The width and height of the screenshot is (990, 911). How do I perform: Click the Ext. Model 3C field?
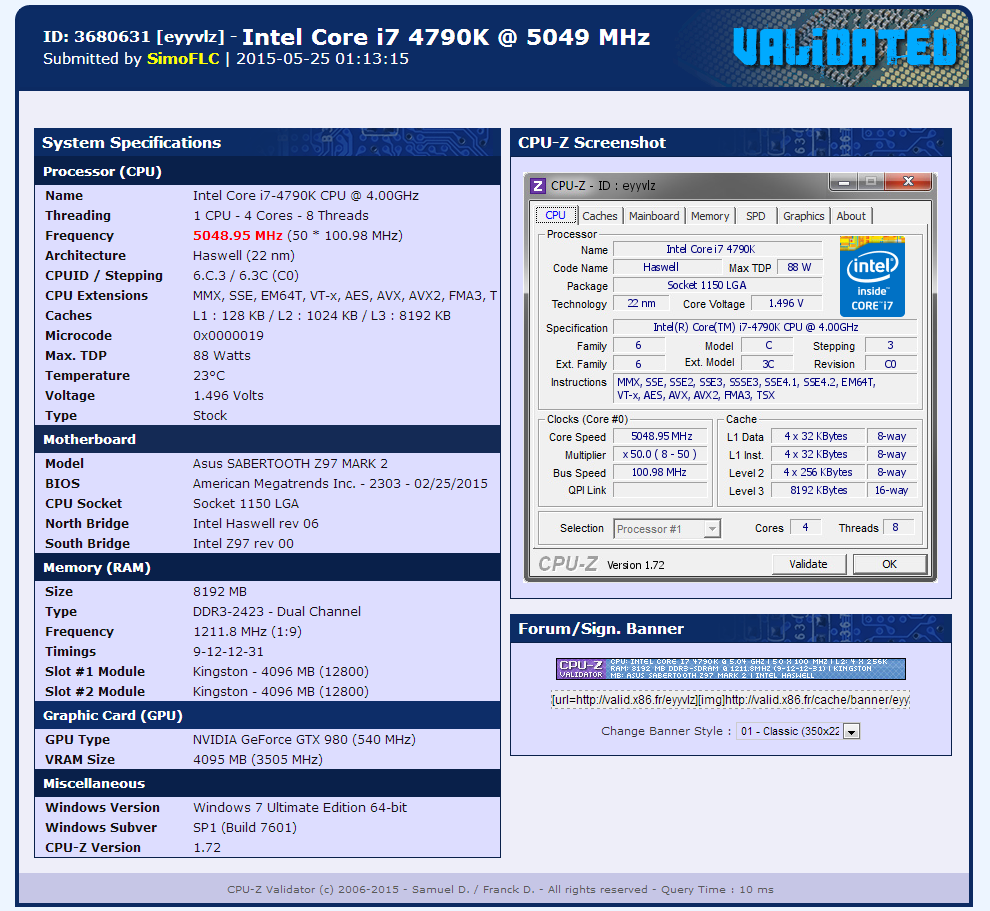(768, 364)
